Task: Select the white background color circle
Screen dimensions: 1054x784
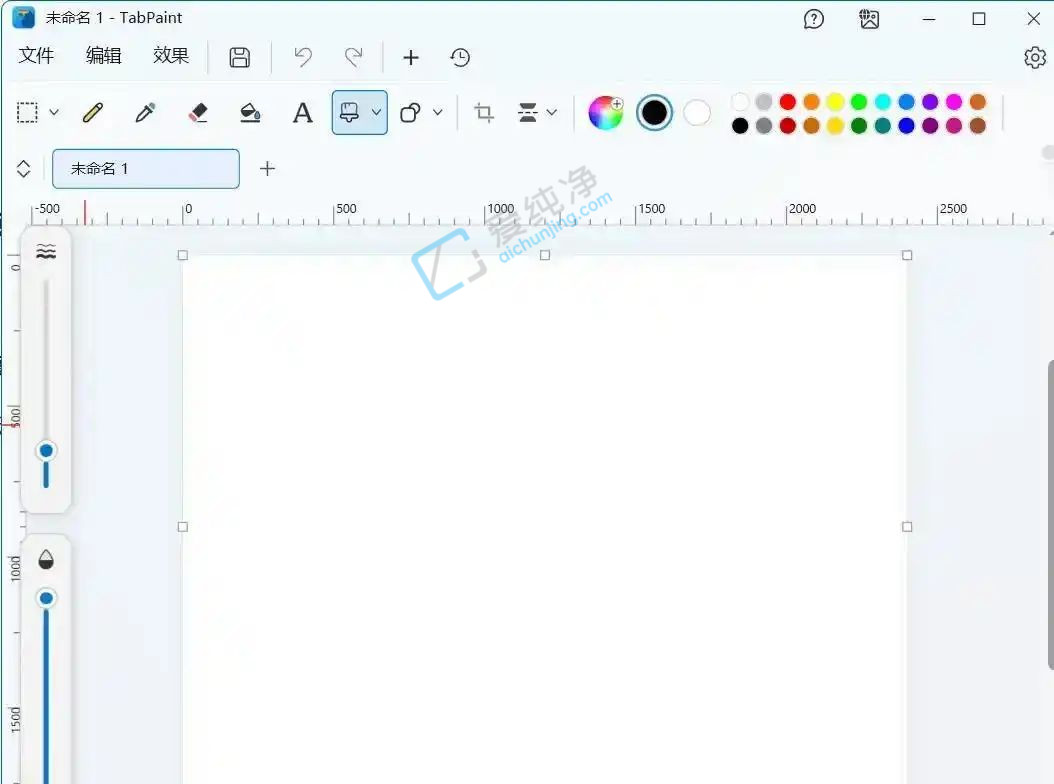Action: point(697,112)
